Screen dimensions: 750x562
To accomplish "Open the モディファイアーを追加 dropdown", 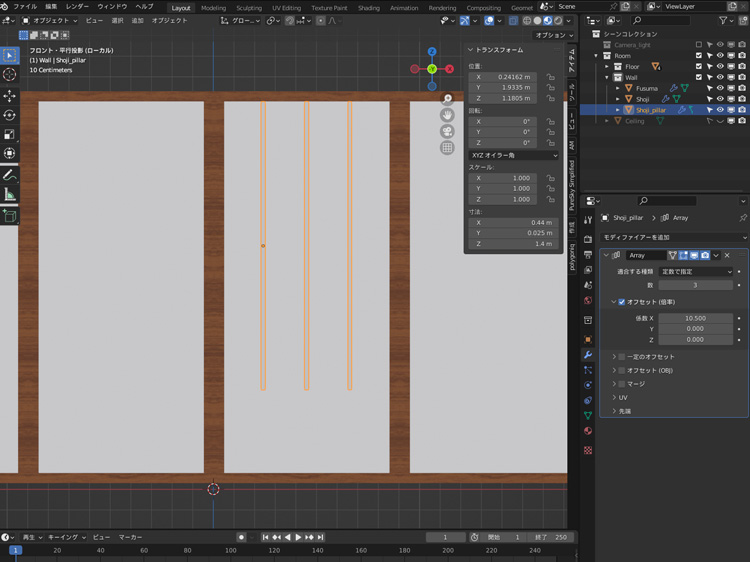I will pos(672,237).
